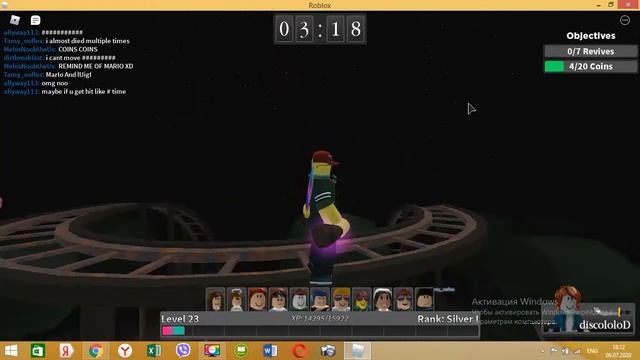Screen dimensions: 640x360
Task: Click chat message "Mario And lUigi"
Action: pos(68,75)
